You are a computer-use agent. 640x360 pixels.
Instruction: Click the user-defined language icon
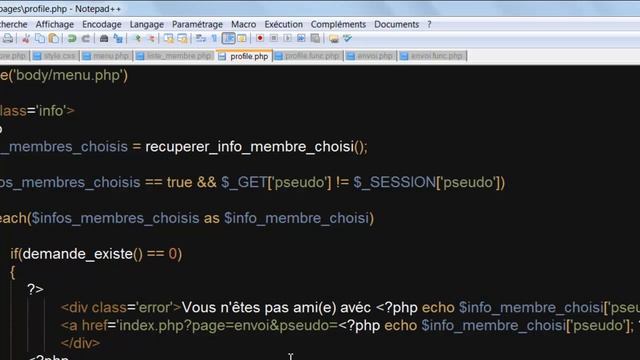[242, 38]
